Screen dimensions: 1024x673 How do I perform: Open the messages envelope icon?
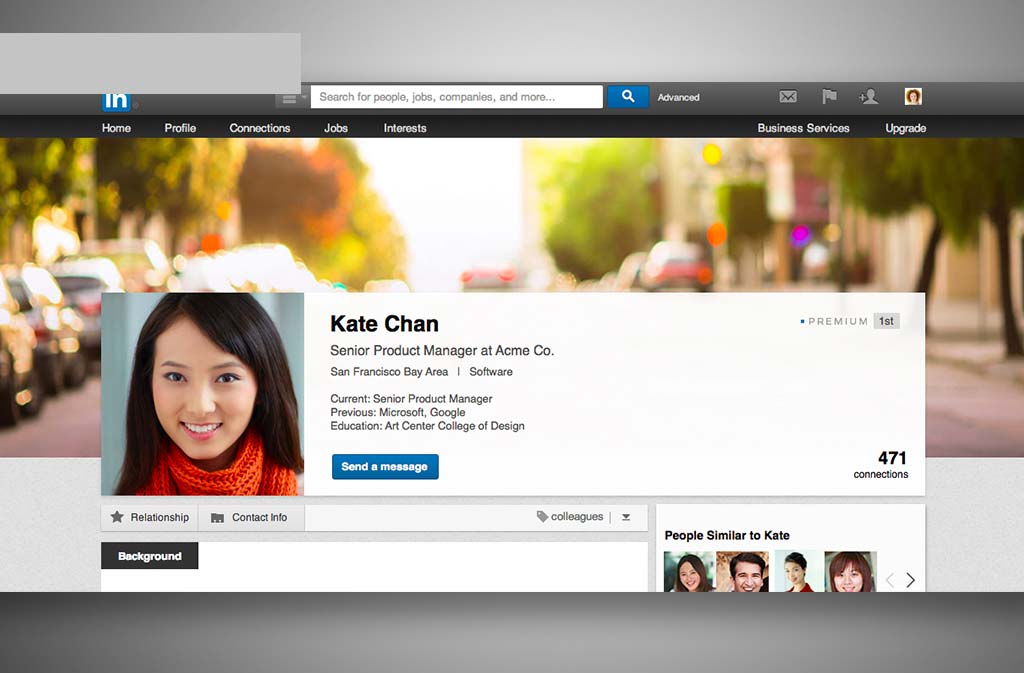(x=788, y=97)
